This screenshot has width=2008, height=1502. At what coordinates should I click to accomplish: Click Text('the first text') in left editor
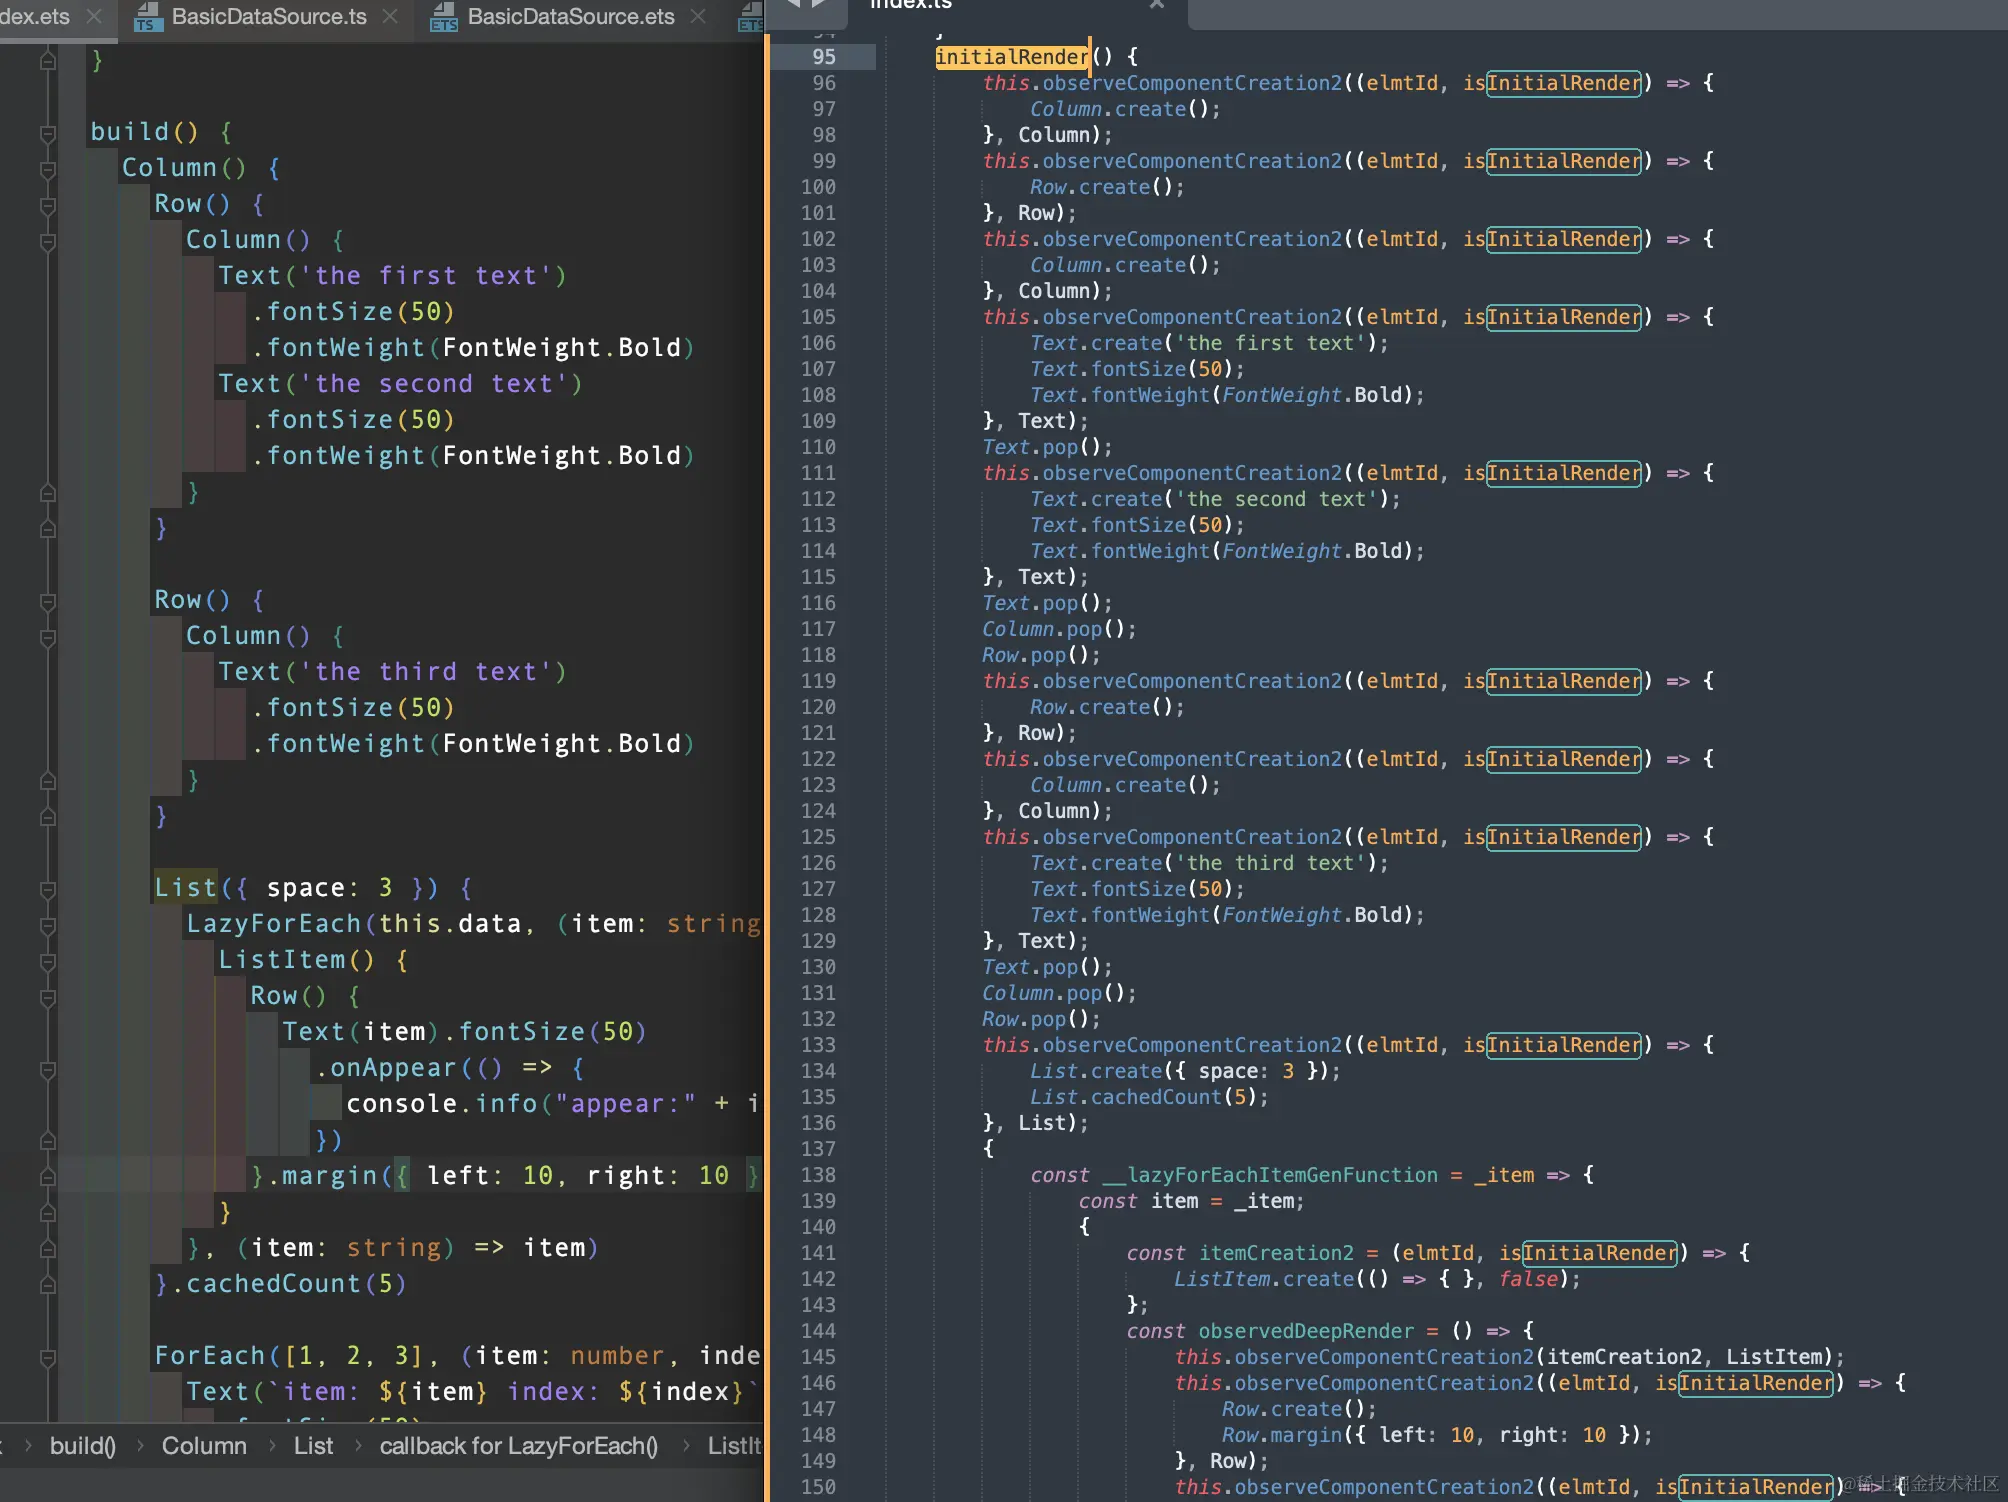point(393,276)
